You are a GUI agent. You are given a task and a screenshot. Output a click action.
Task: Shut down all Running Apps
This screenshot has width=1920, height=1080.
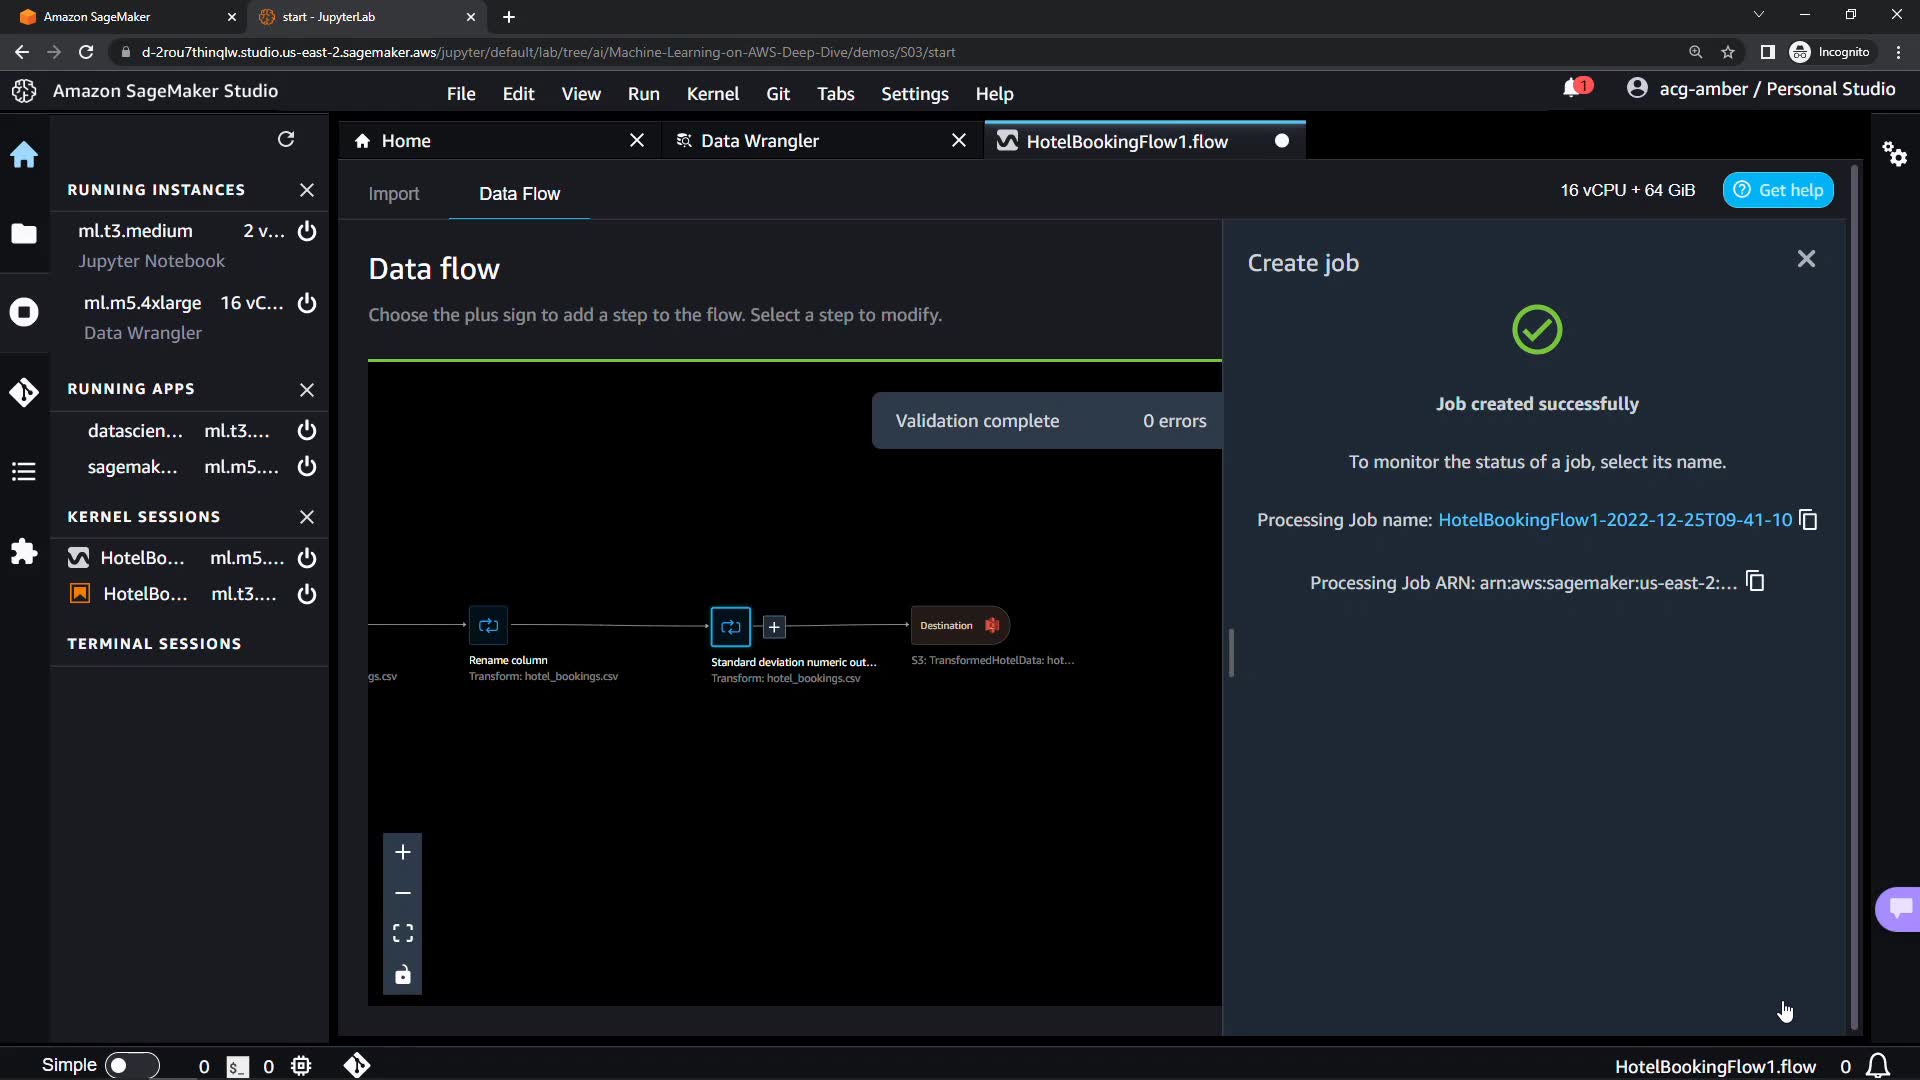(307, 390)
